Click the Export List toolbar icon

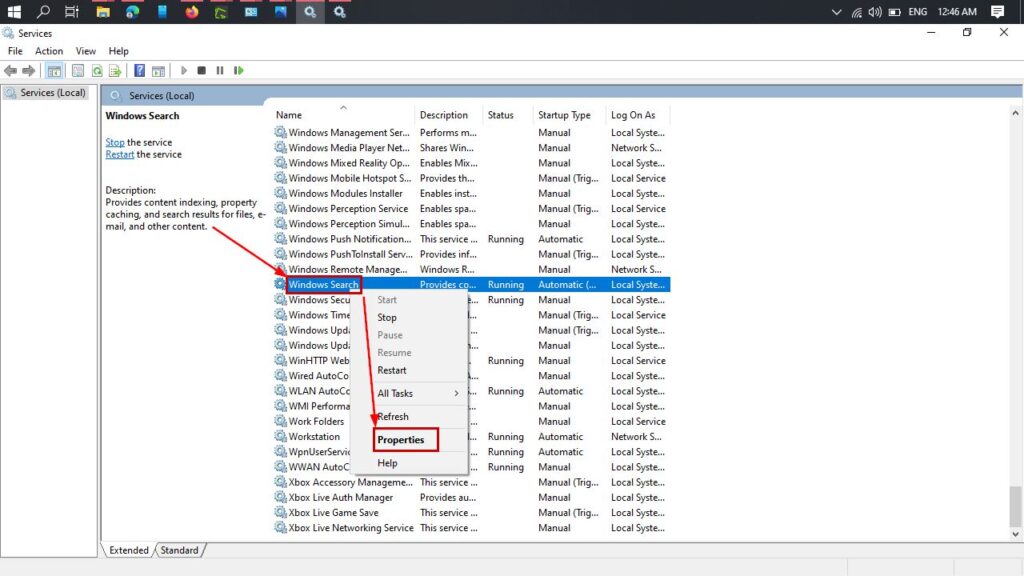tap(115, 71)
